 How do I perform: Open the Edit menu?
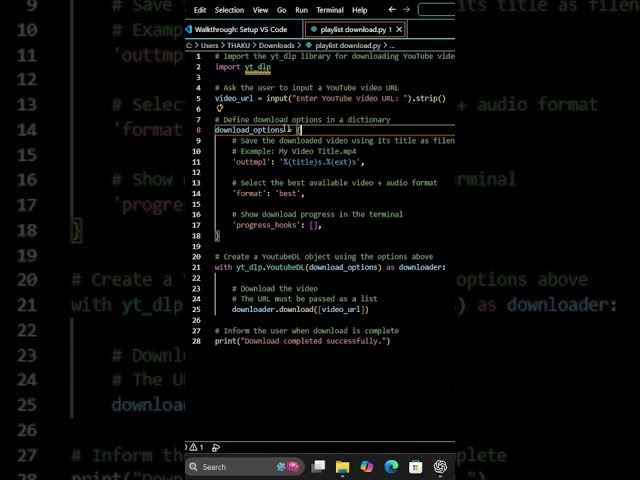point(200,10)
